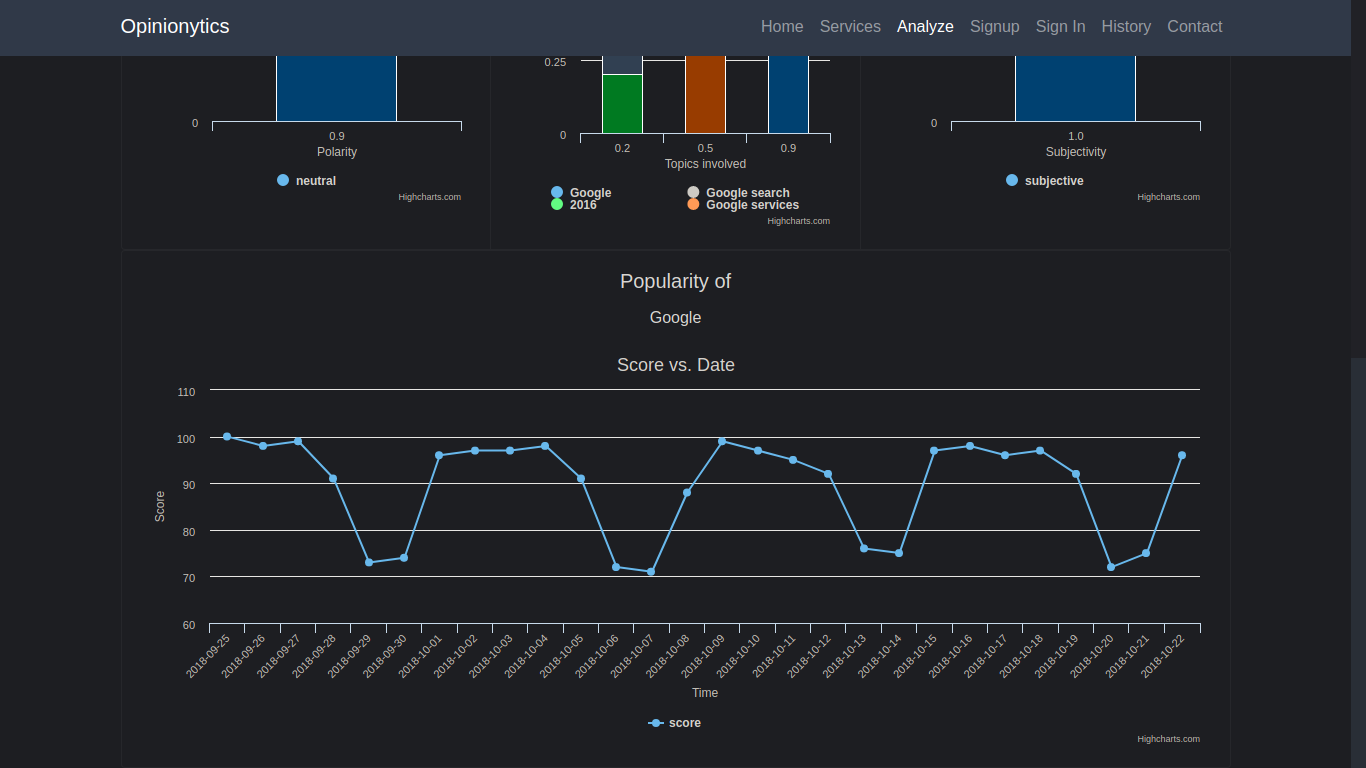The image size is (1366, 768).
Task: Click the data point for 2018-10-01
Action: pyautogui.click(x=439, y=456)
